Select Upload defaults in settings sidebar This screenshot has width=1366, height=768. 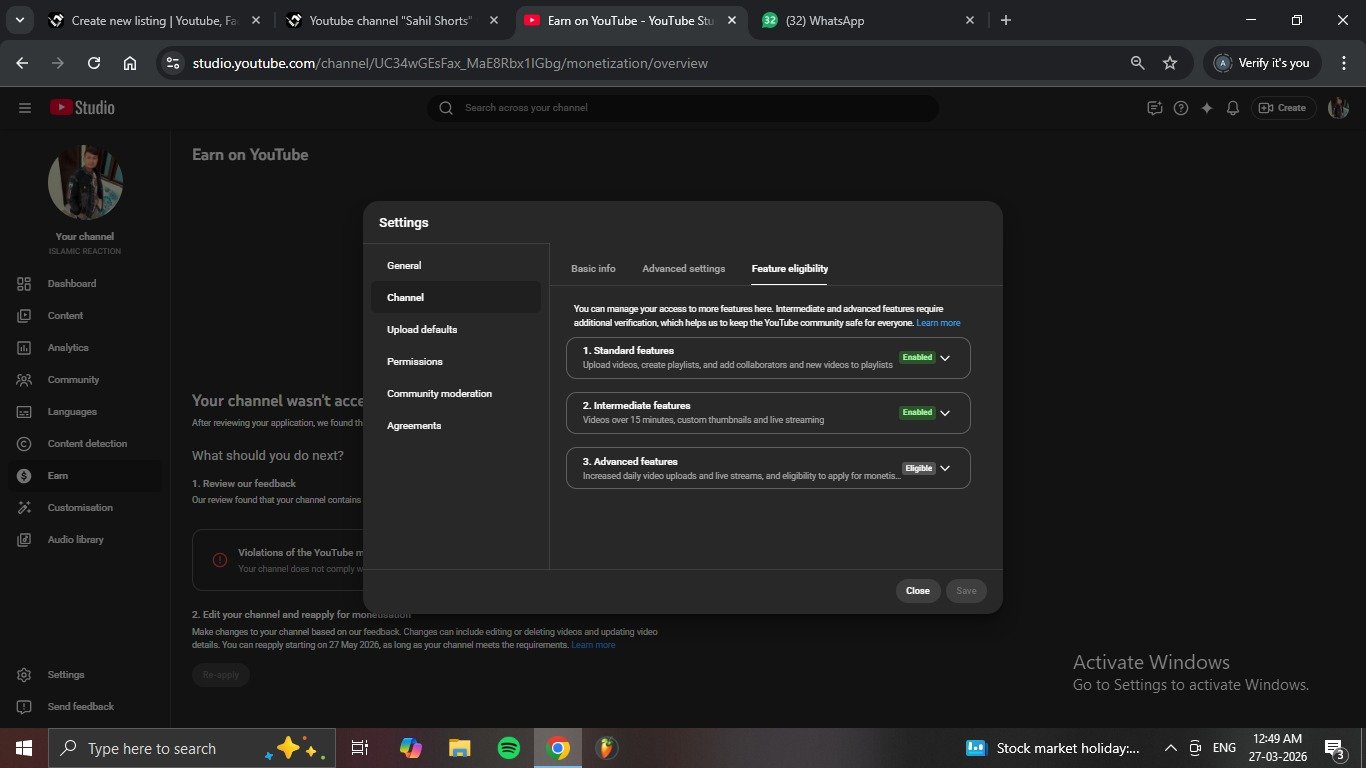coord(422,330)
